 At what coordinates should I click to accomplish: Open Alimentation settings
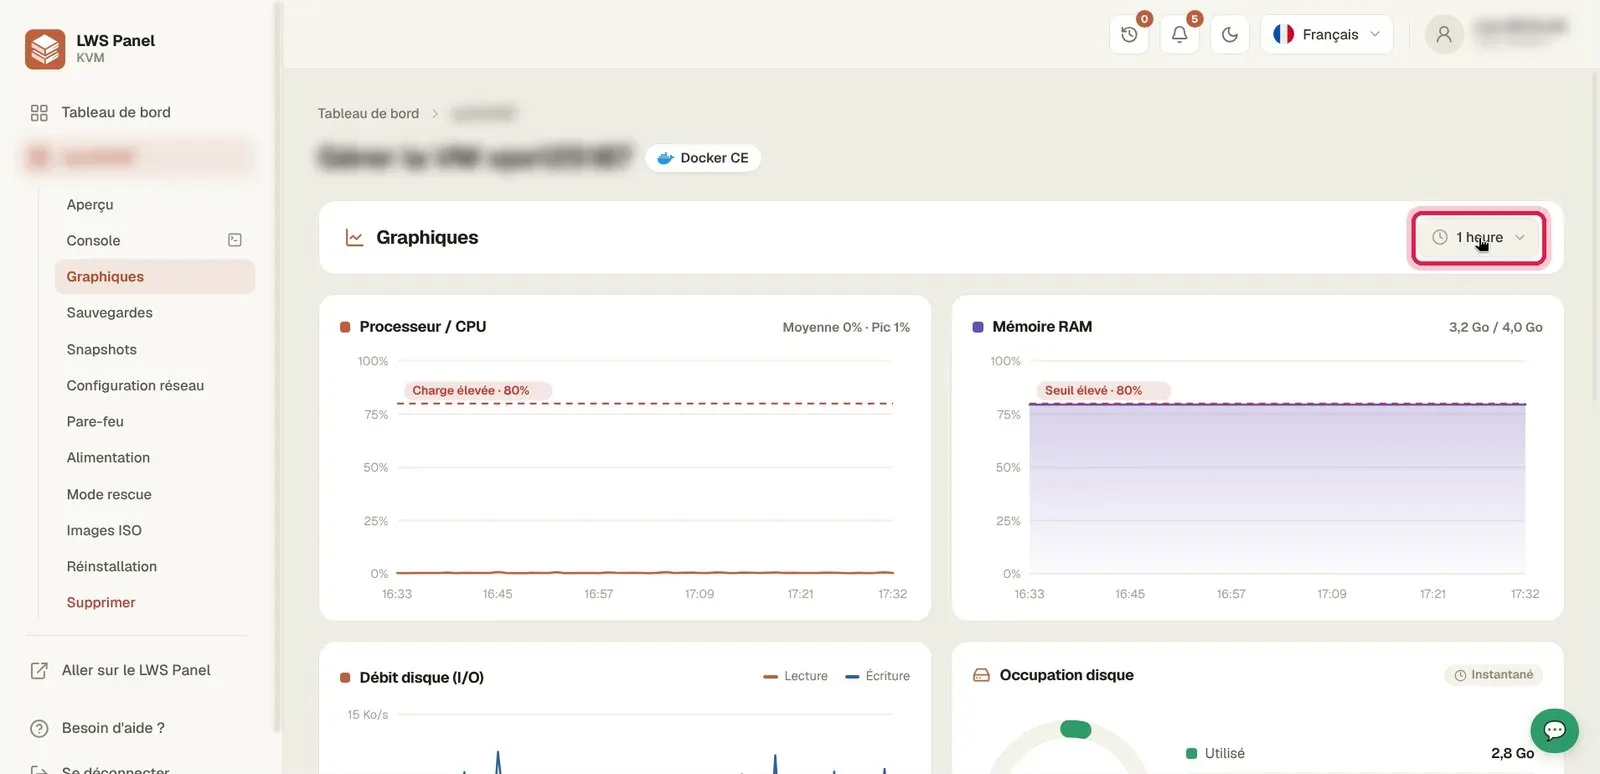(108, 458)
